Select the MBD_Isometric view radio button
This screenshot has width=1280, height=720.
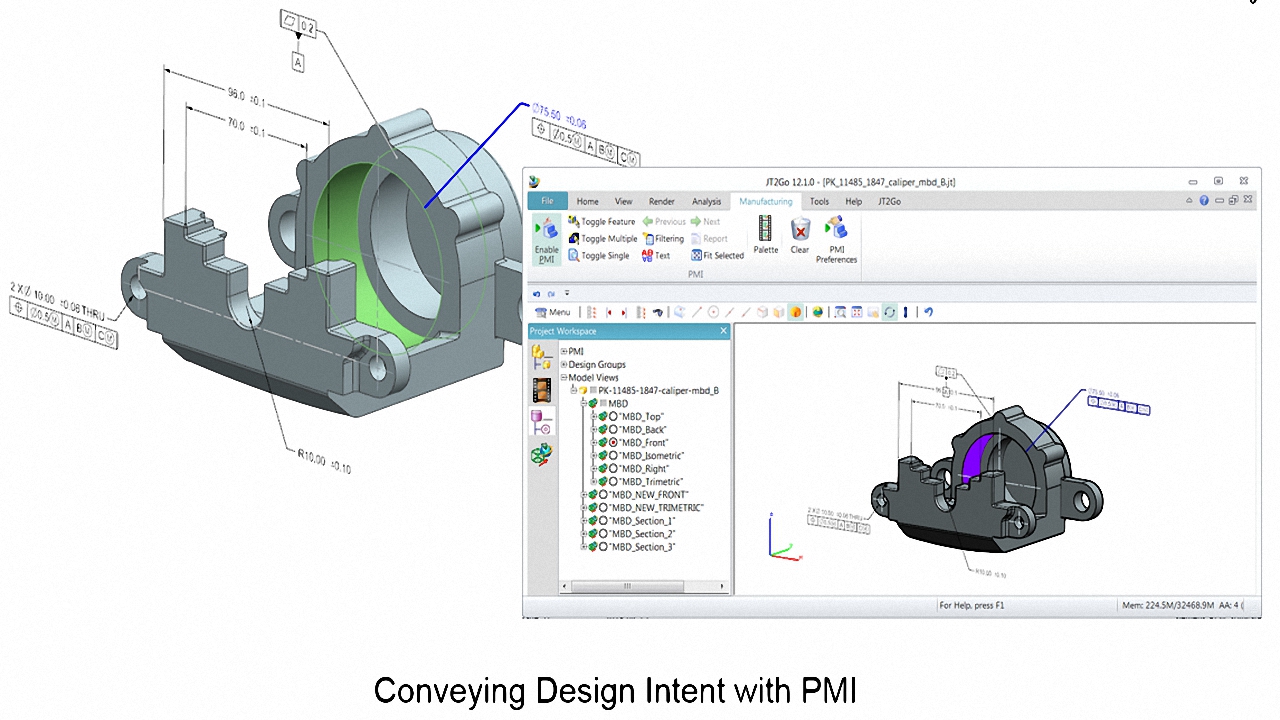pyautogui.click(x=613, y=455)
